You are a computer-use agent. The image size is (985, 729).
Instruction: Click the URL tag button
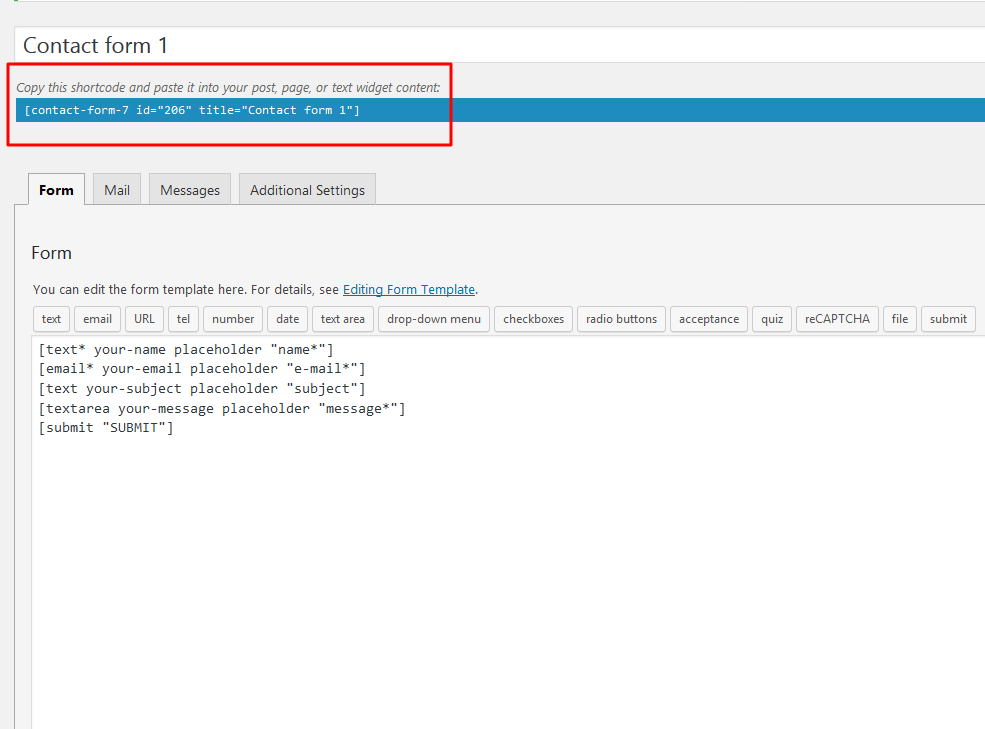pyautogui.click(x=145, y=319)
